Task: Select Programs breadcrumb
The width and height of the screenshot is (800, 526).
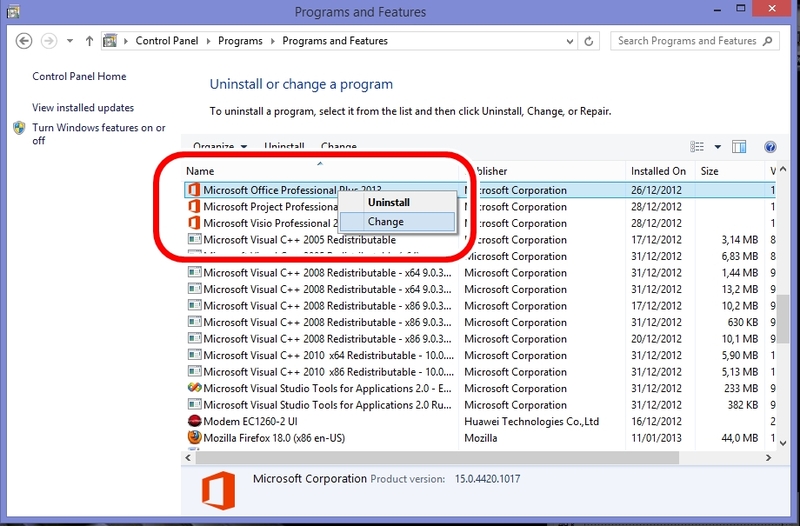Action: [x=240, y=41]
